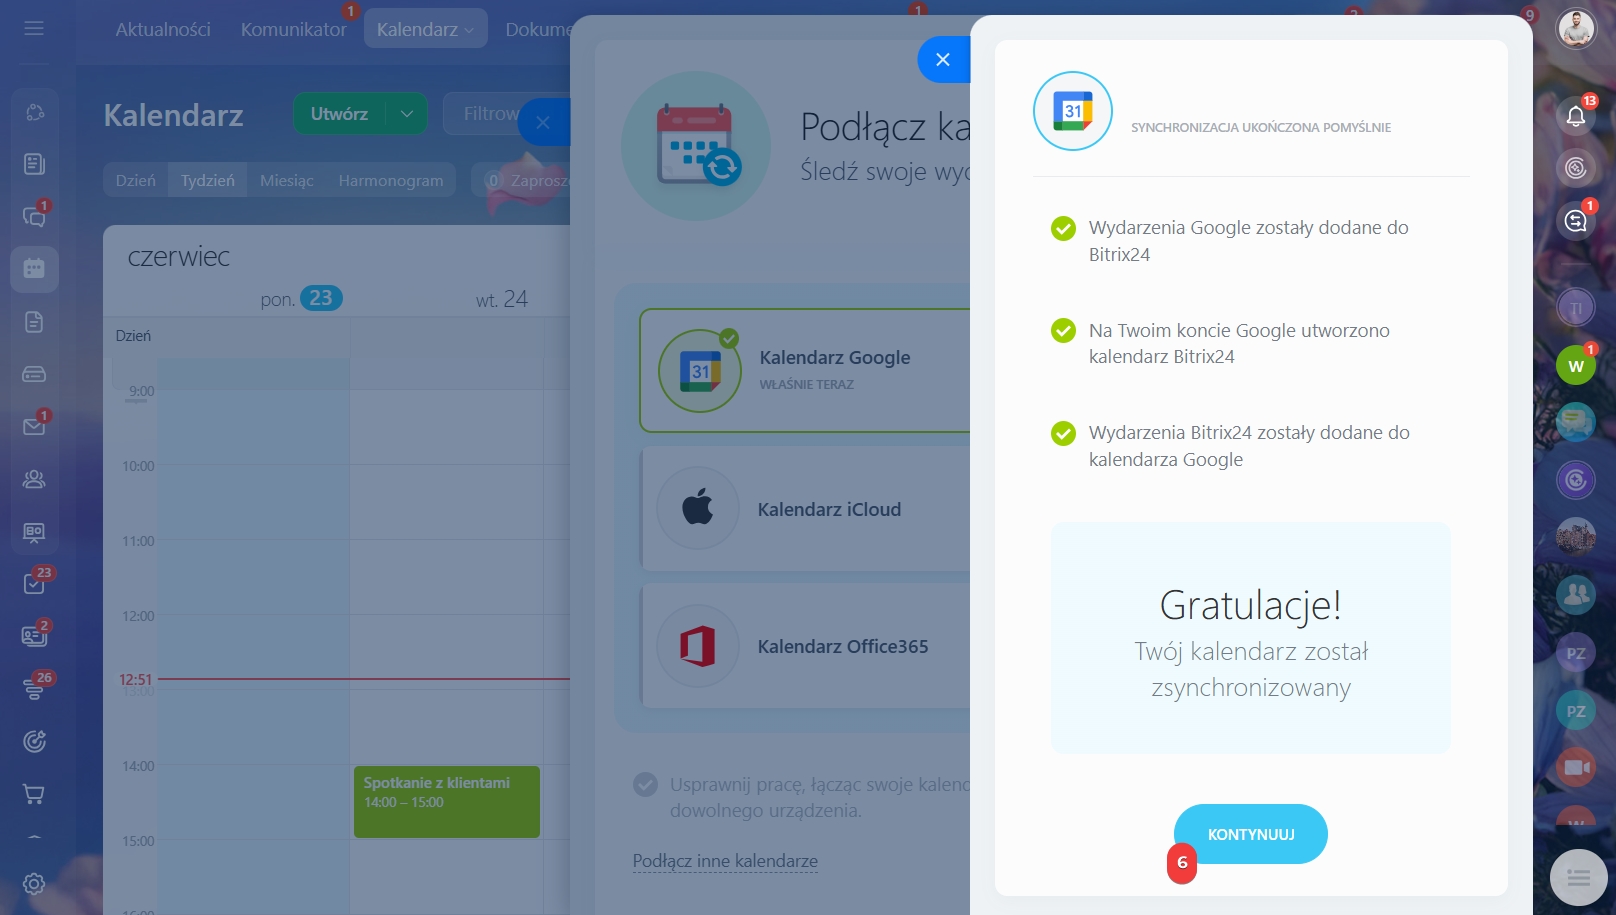
Task: Open the sidebar icon with badge 26
Action: click(34, 688)
